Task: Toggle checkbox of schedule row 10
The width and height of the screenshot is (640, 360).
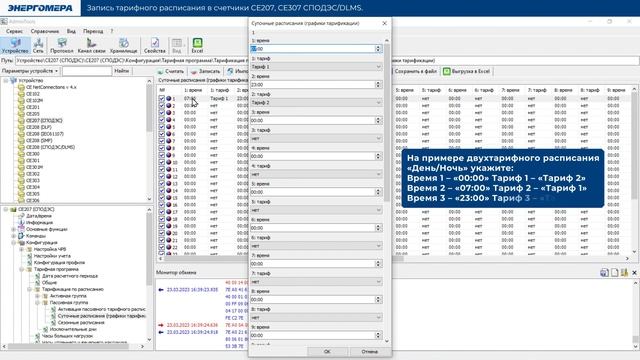Action: click(x=162, y=162)
